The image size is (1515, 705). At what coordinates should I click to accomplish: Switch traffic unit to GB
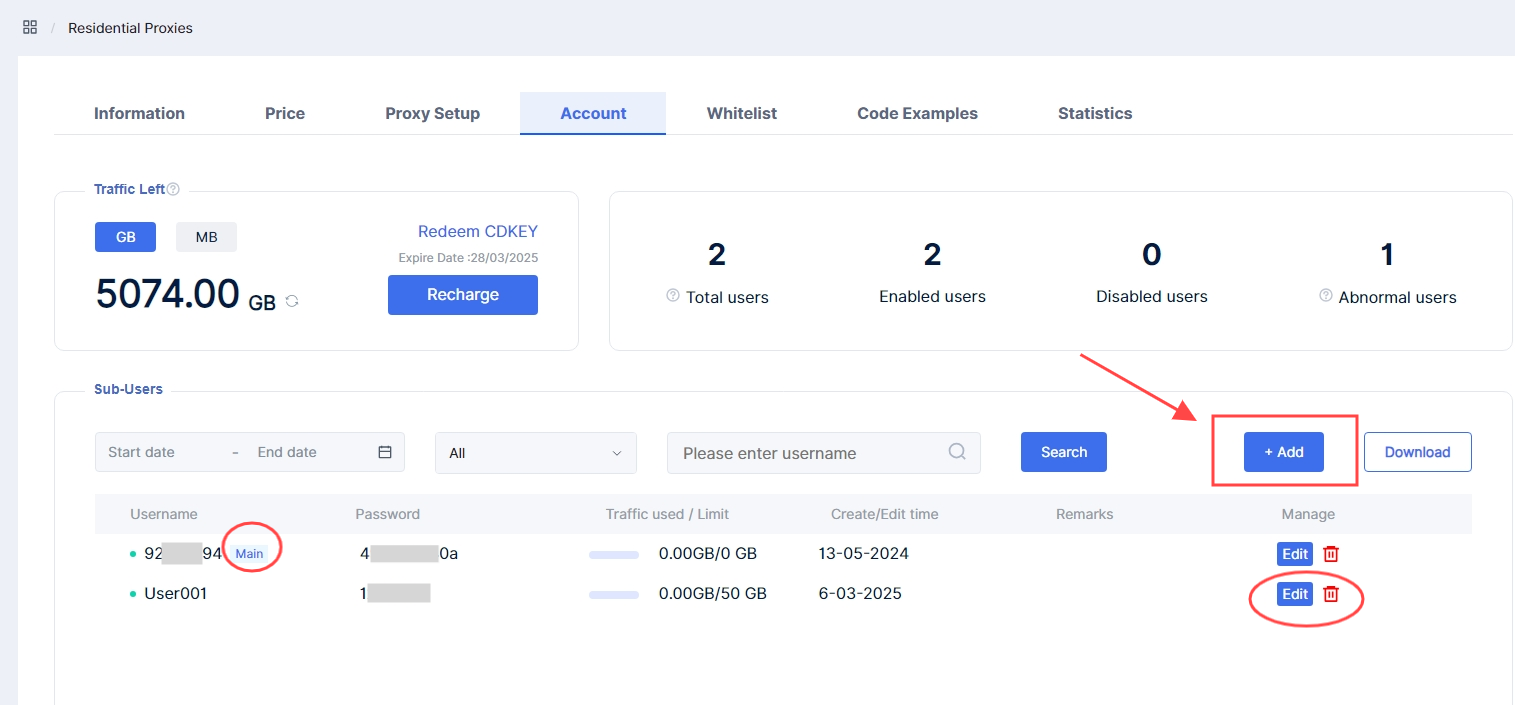126,237
